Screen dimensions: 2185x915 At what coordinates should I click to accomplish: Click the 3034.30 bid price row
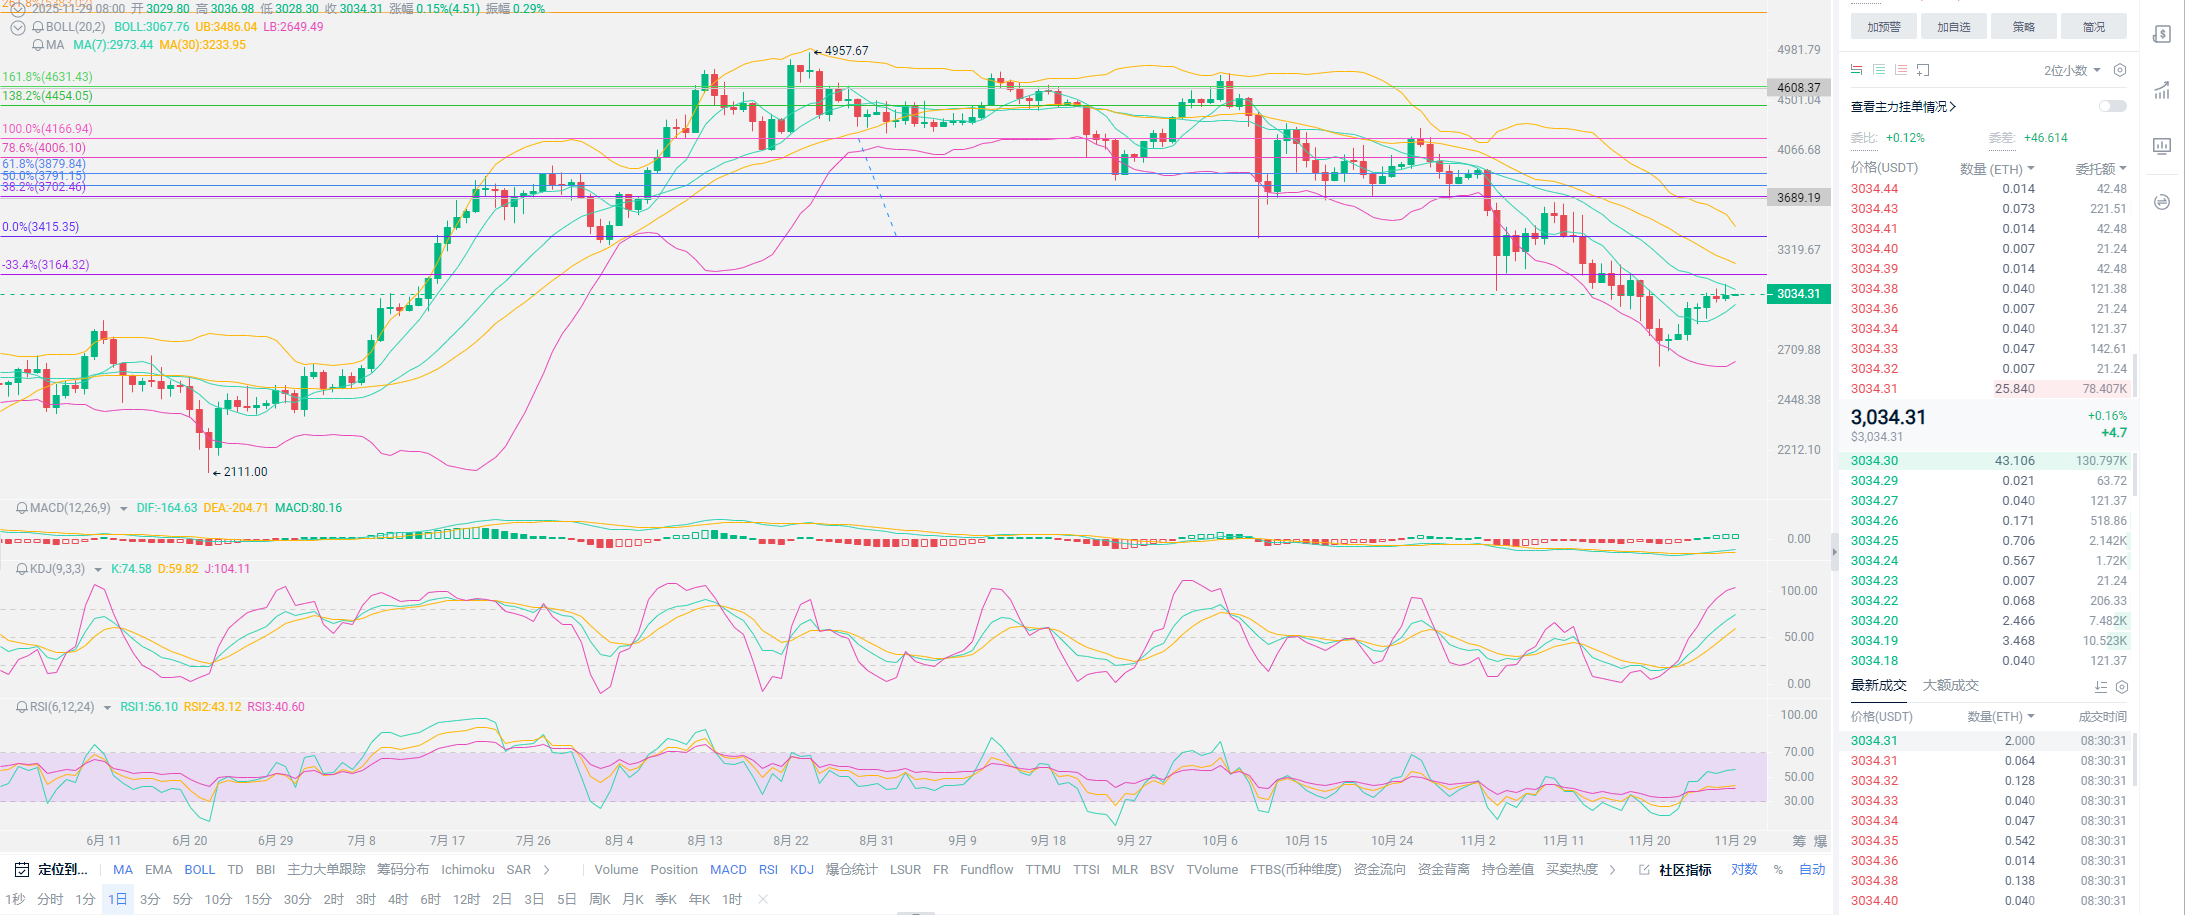(x=1874, y=461)
